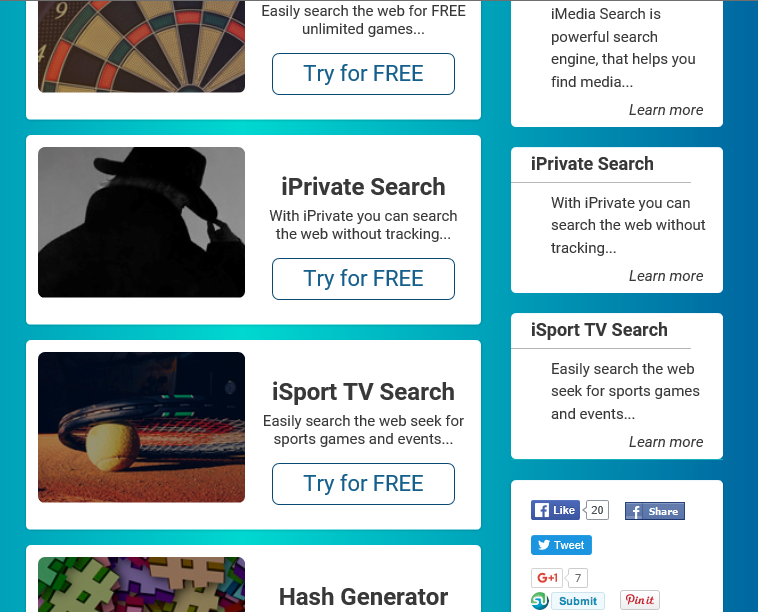Click the Facebook Like button
The image size is (758, 612).
(x=555, y=510)
